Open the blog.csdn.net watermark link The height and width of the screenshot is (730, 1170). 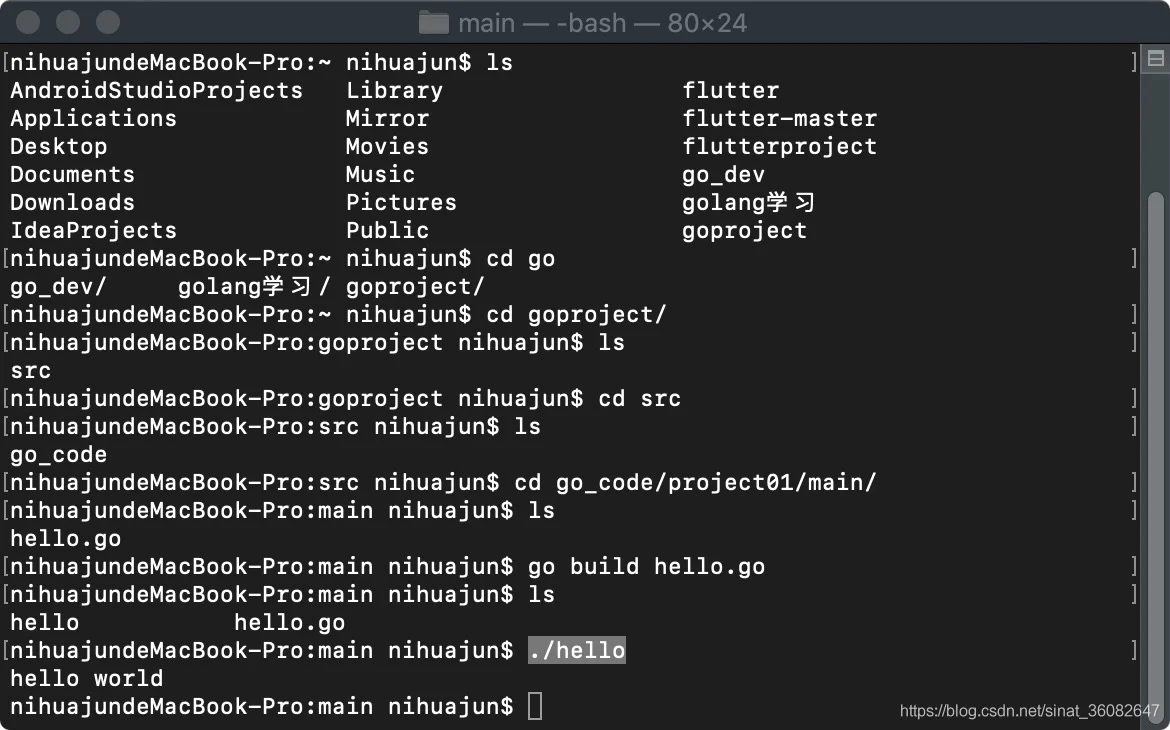[x=1029, y=711]
